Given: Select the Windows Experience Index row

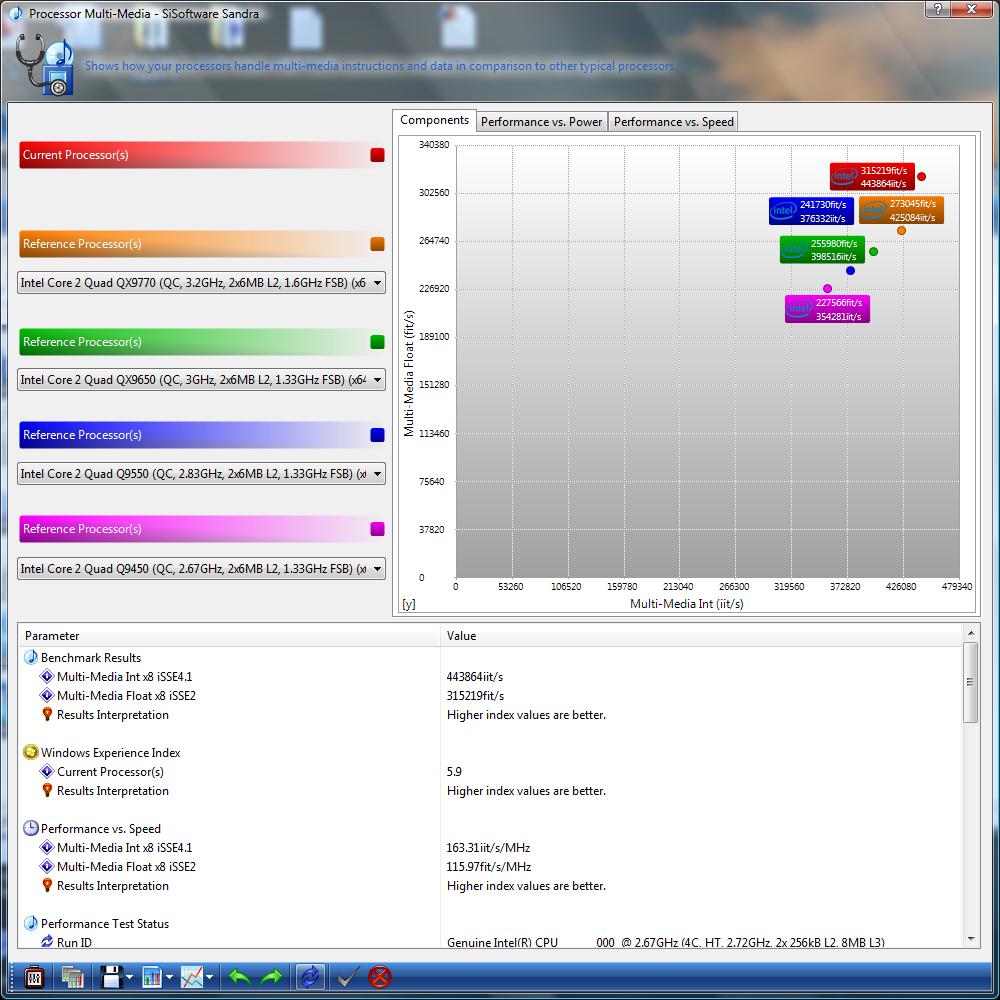Looking at the screenshot, I should click(x=491, y=753).
